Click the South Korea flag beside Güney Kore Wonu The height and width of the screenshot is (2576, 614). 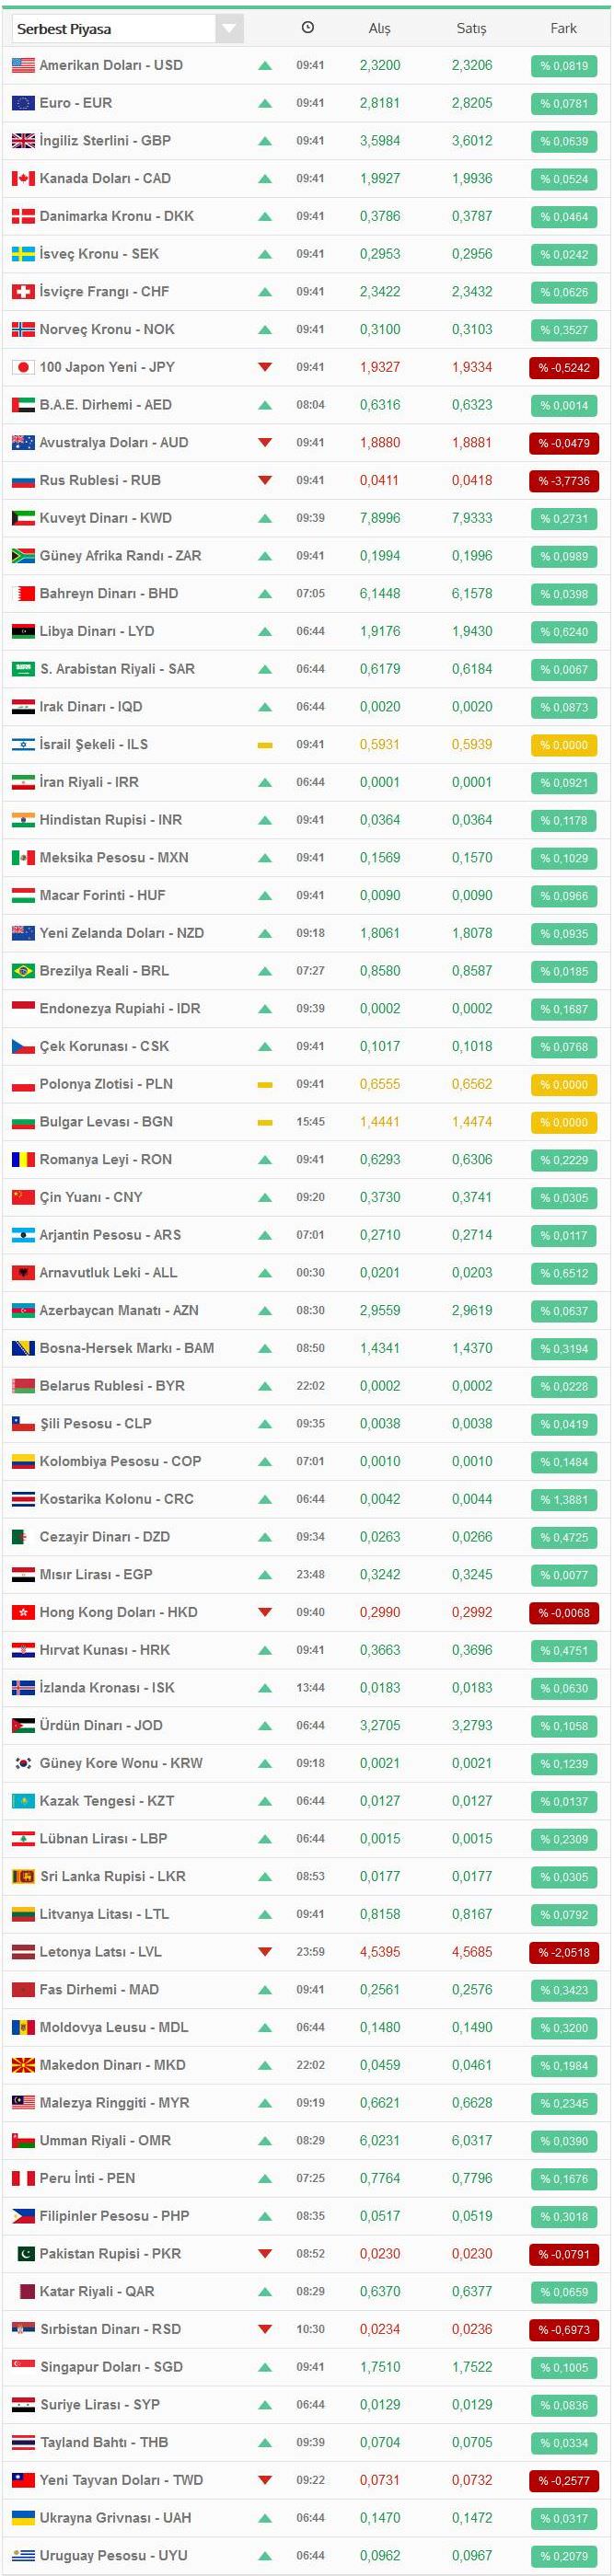pos(23,1763)
